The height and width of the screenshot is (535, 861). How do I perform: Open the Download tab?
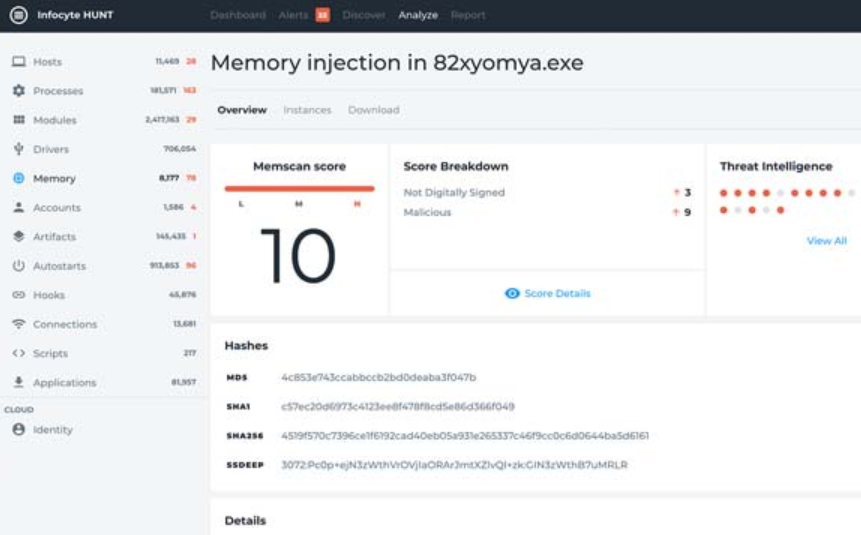(373, 110)
